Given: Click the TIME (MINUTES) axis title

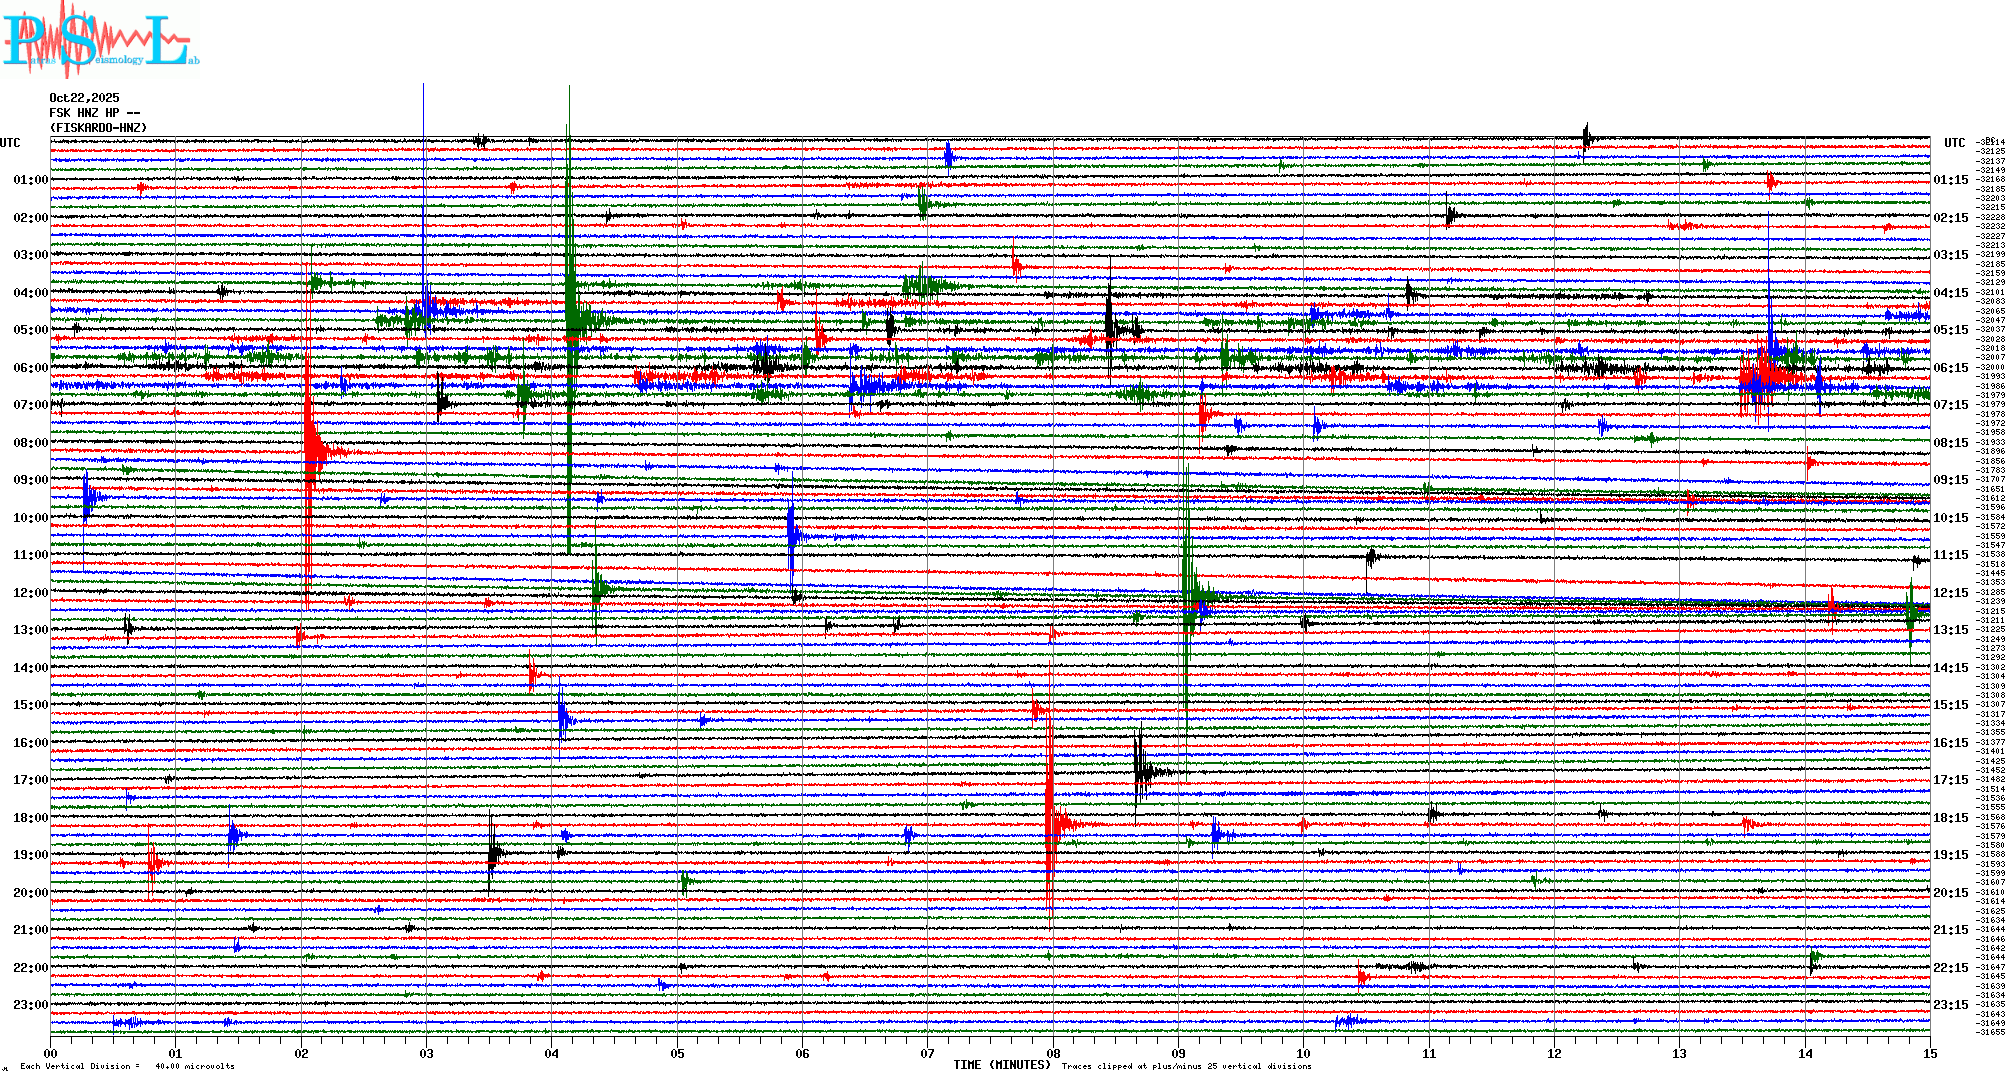Looking at the screenshot, I should [1002, 1065].
